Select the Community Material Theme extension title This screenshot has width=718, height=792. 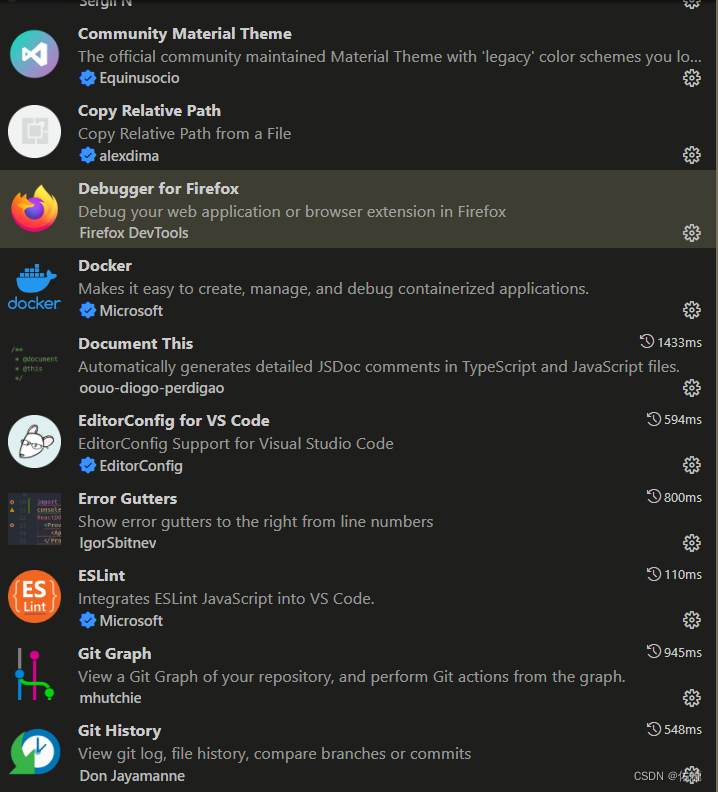tap(185, 34)
